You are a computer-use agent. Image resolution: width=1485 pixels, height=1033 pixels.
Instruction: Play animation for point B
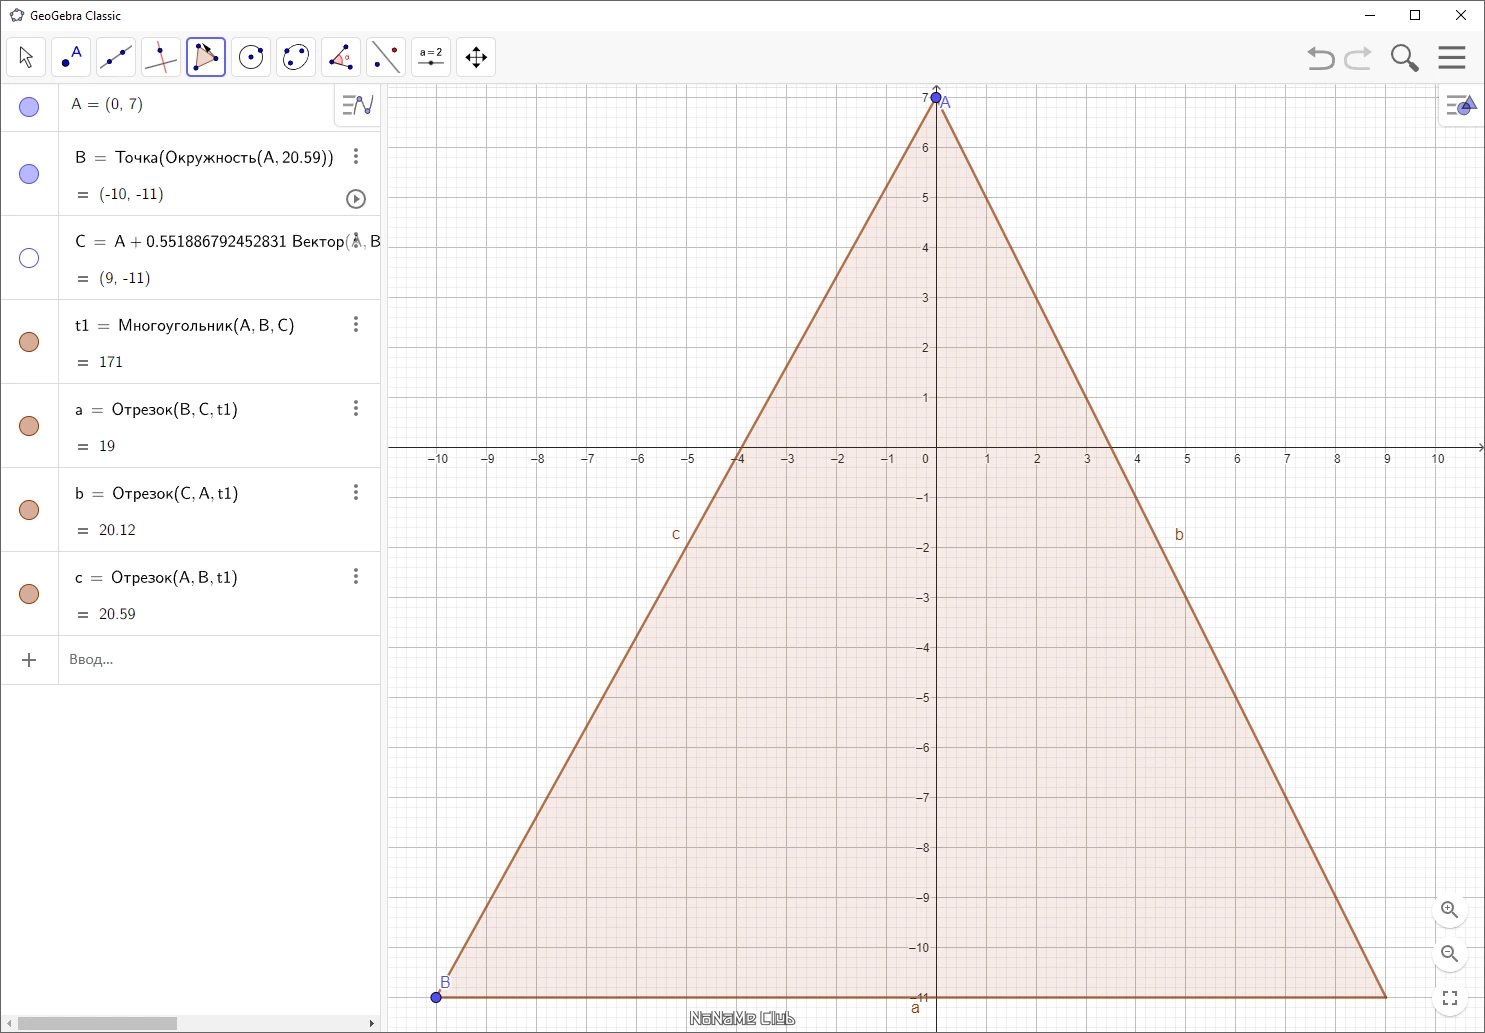pos(356,199)
